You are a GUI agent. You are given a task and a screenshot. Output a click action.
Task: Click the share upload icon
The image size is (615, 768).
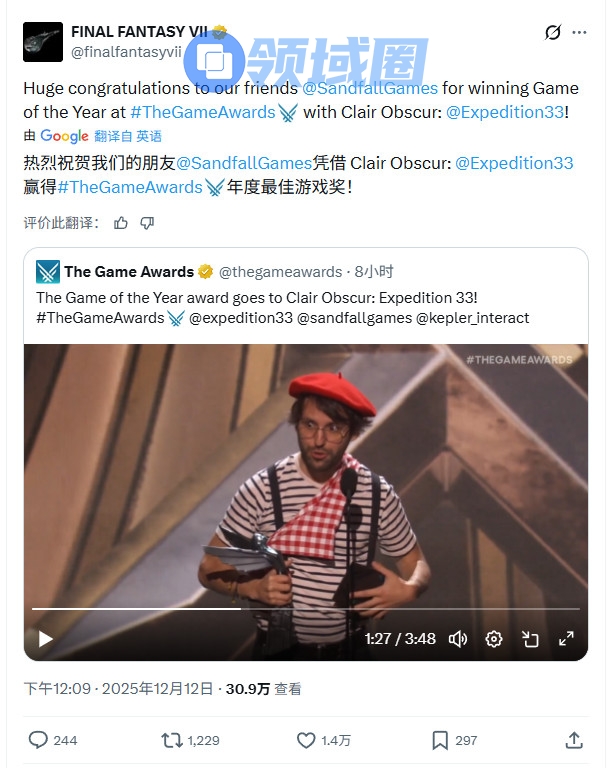click(574, 740)
